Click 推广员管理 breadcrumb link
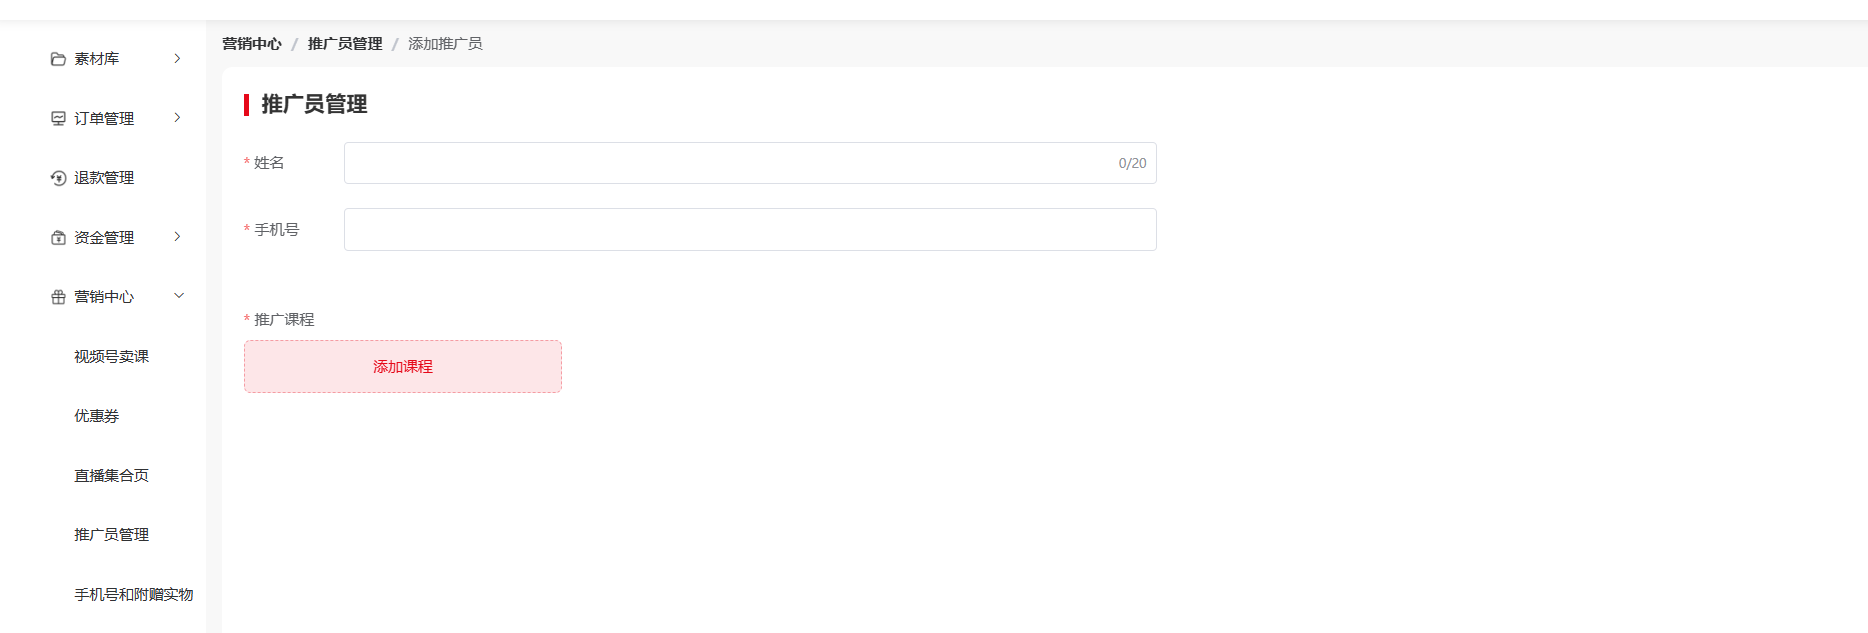 click(345, 44)
